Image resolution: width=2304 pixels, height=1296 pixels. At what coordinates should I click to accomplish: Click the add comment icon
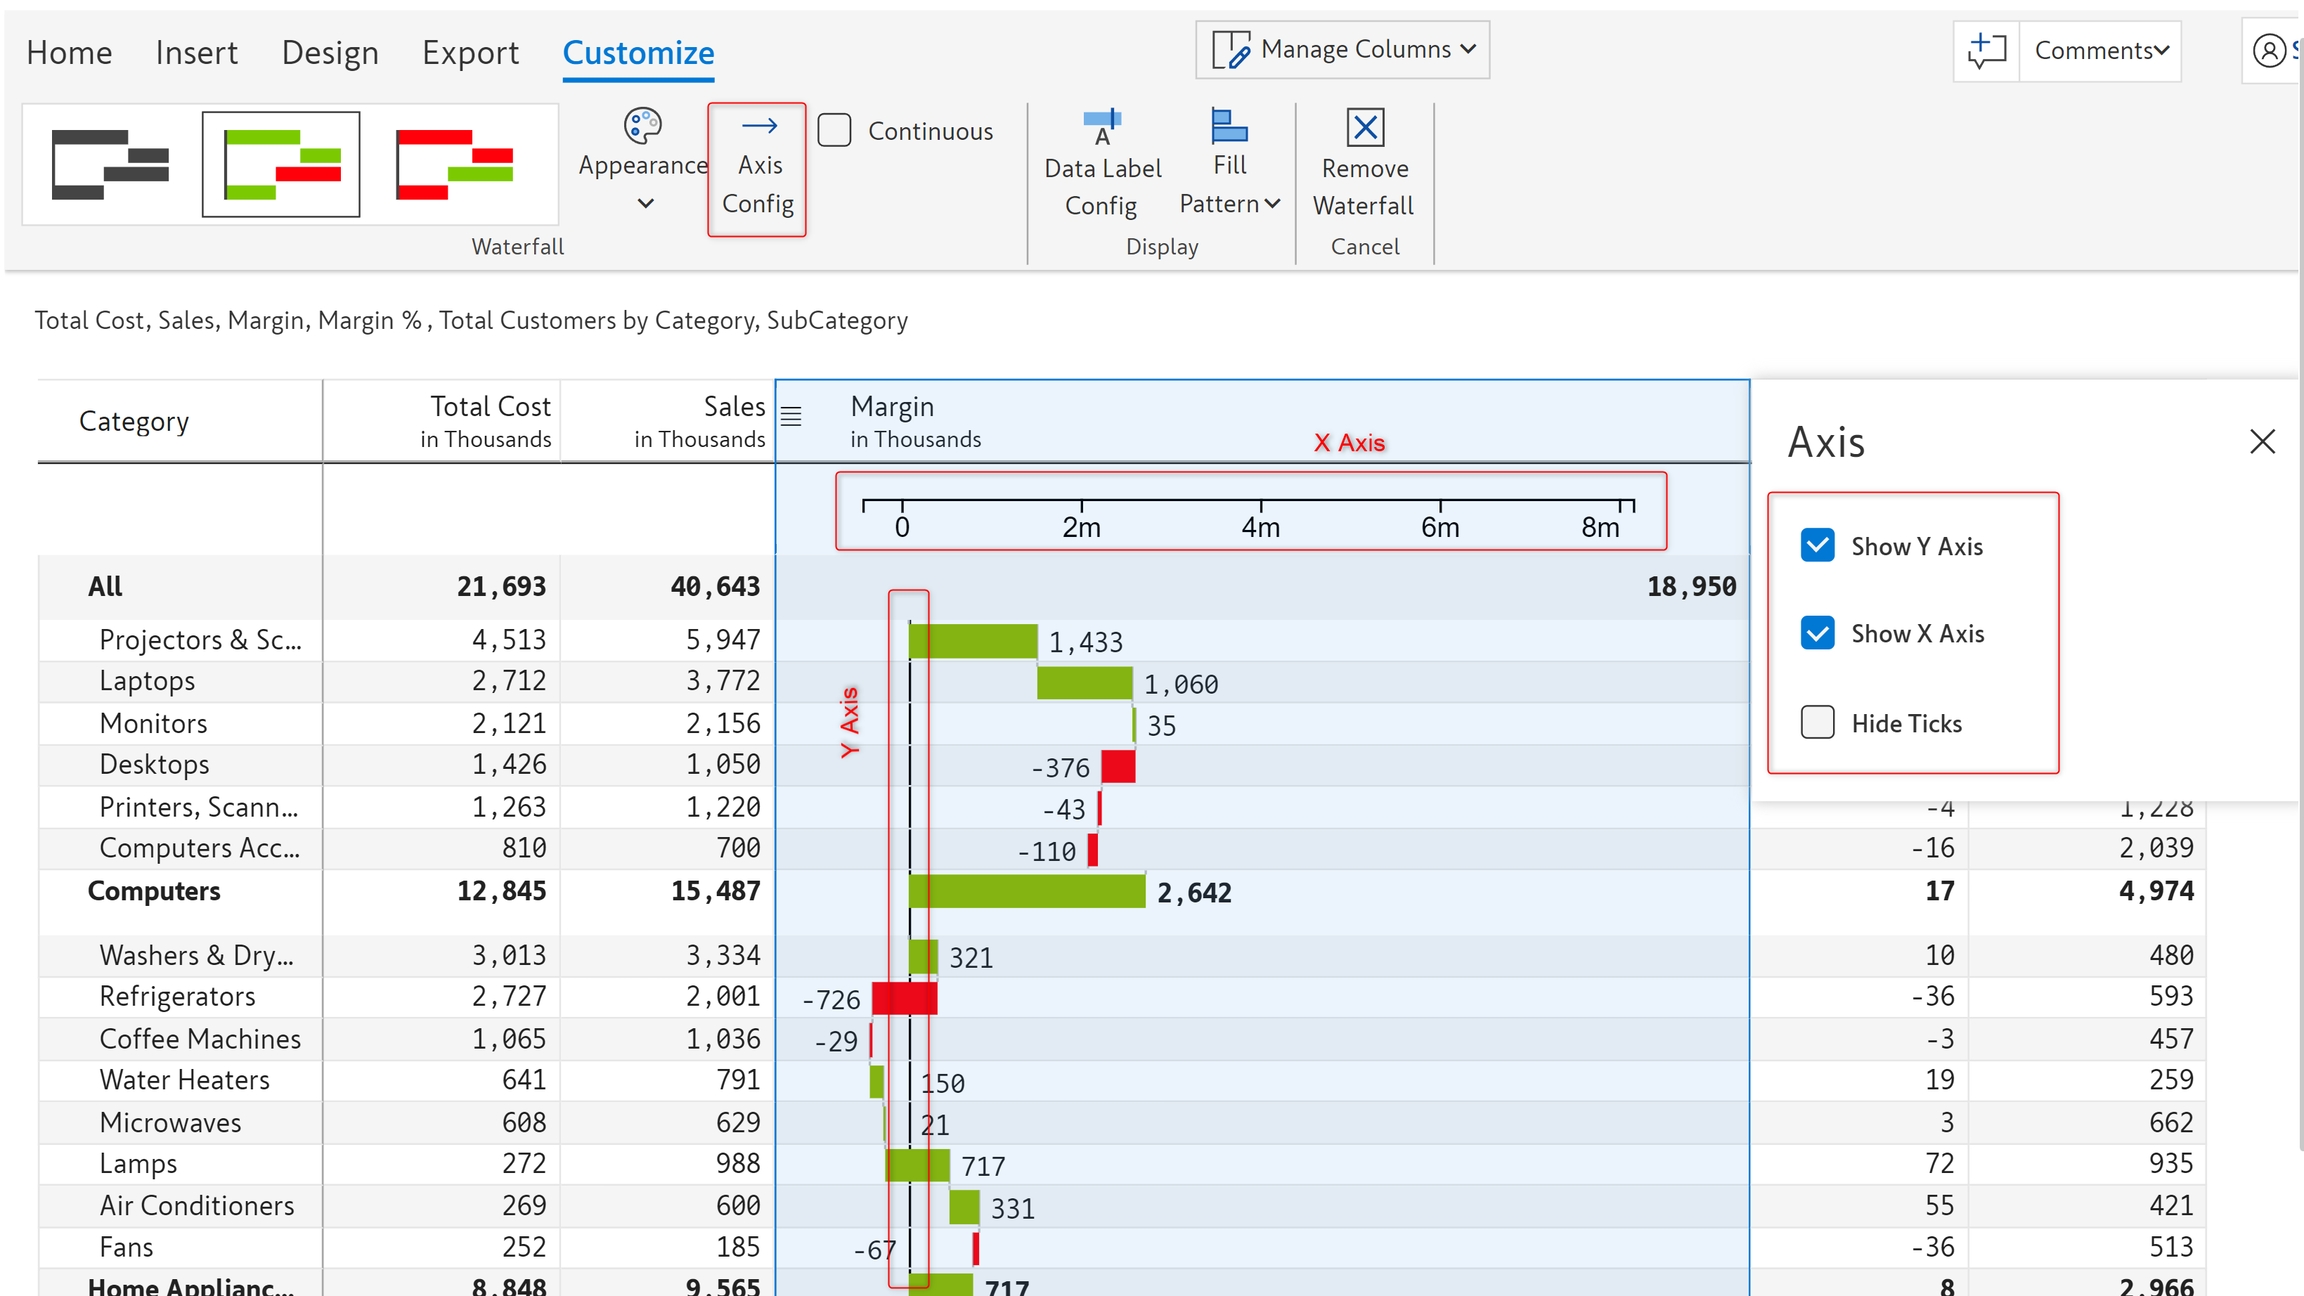(x=1986, y=50)
